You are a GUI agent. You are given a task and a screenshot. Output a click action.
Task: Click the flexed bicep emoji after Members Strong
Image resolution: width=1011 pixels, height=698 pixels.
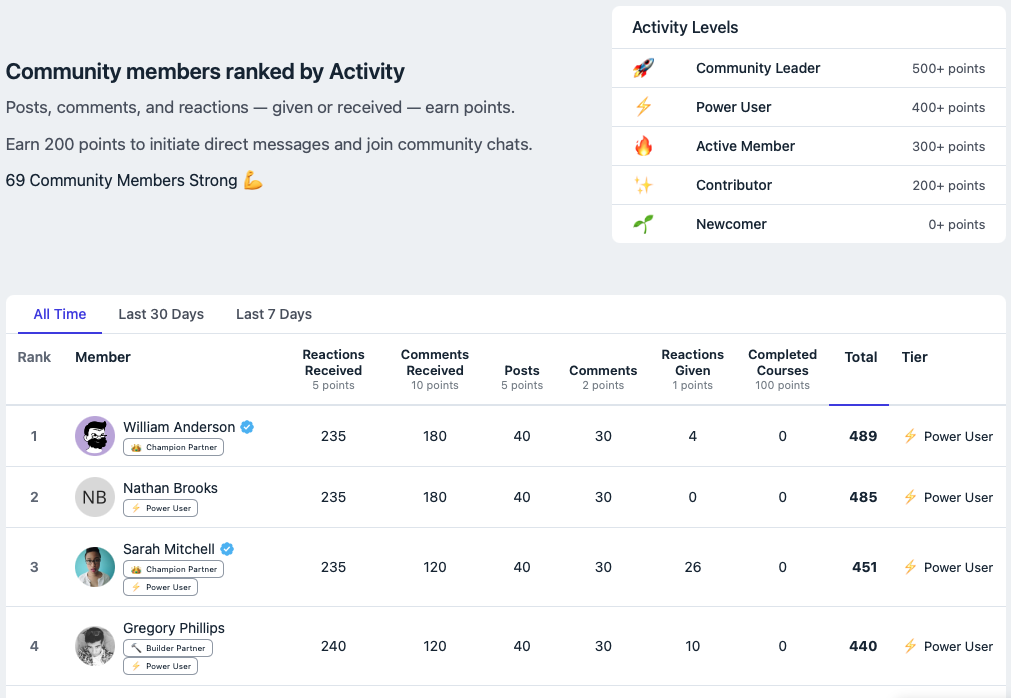tap(253, 180)
